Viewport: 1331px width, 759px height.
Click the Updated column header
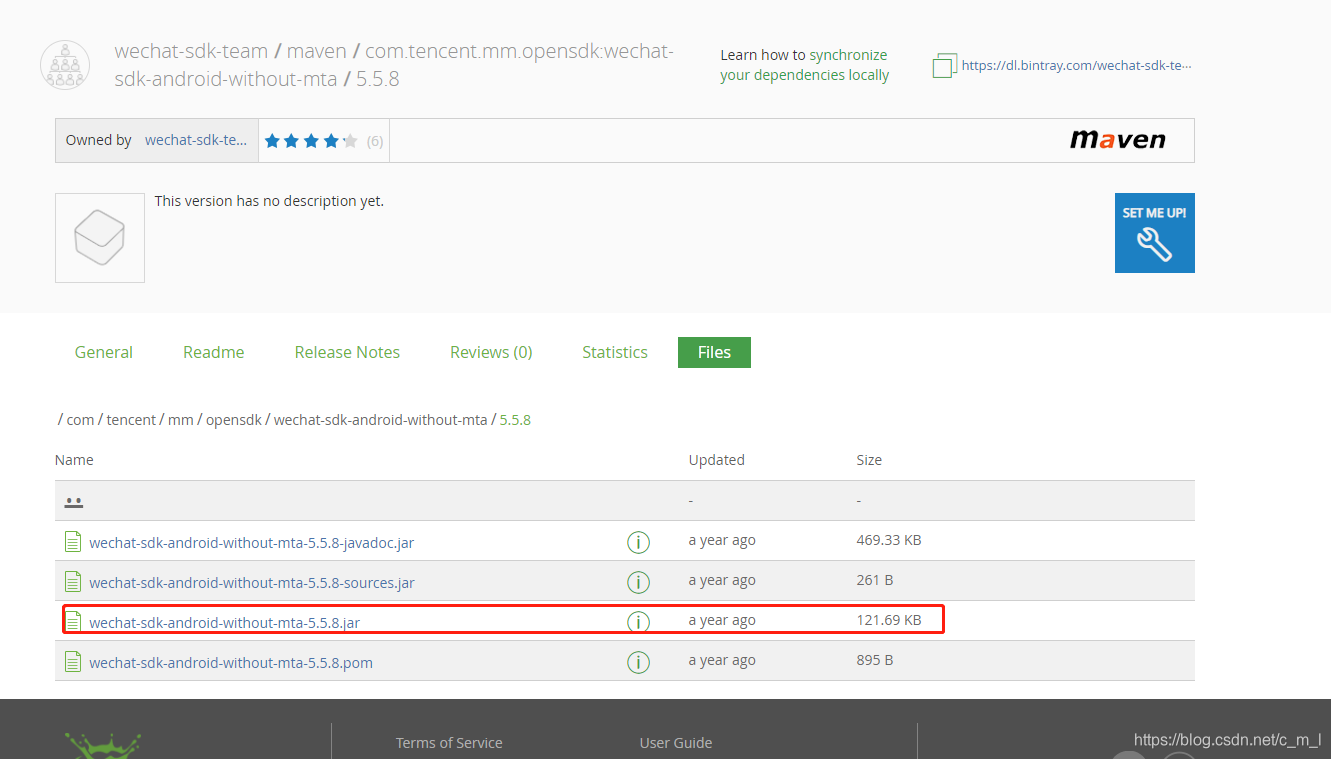click(x=716, y=460)
